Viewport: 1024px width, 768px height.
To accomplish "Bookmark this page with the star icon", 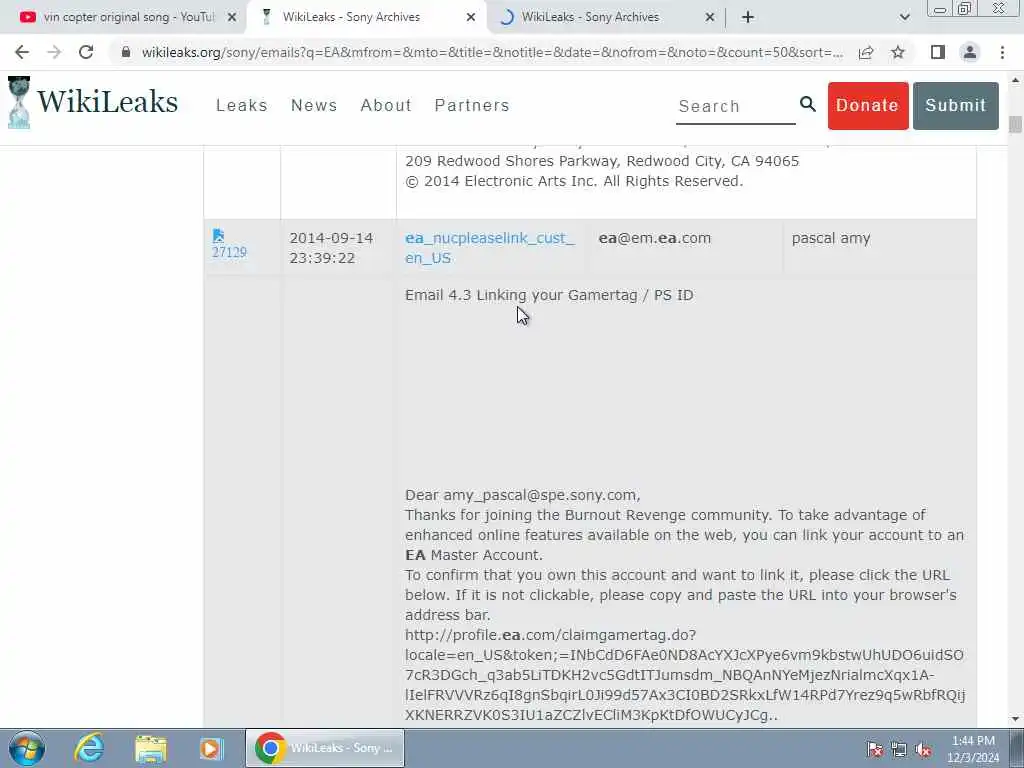I will pos(898,52).
